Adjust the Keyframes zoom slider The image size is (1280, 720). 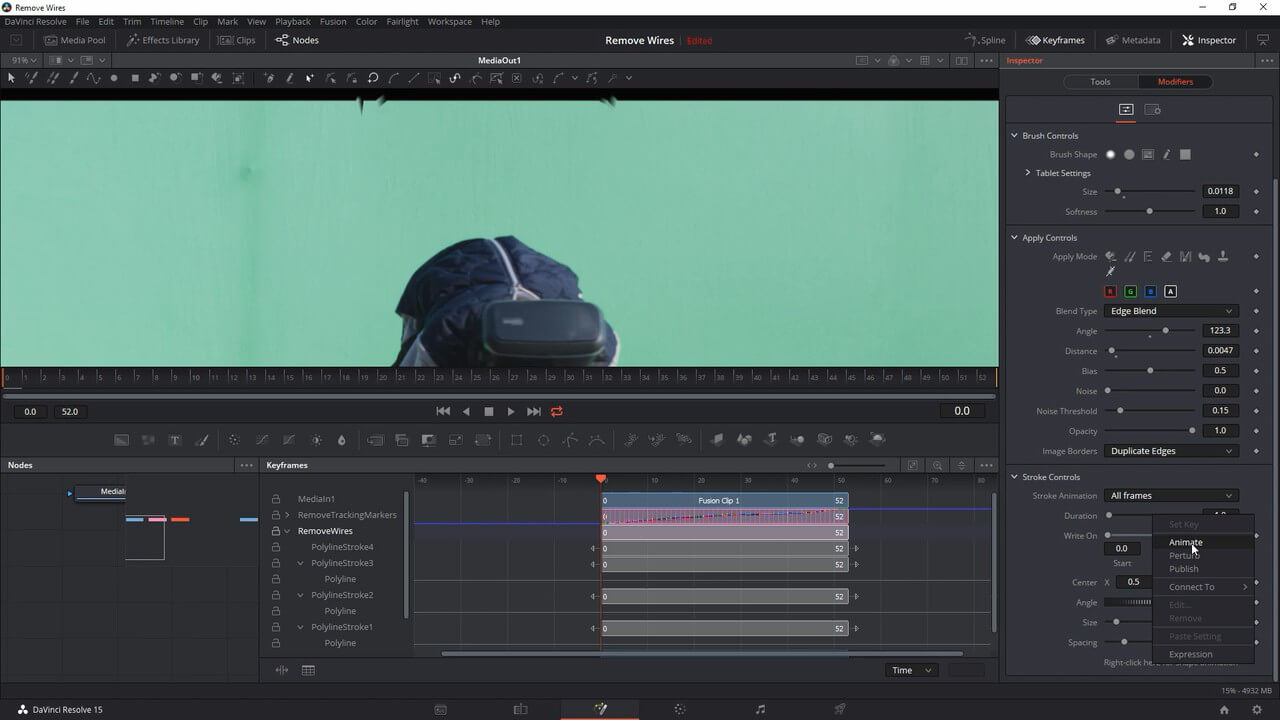[x=857, y=465]
